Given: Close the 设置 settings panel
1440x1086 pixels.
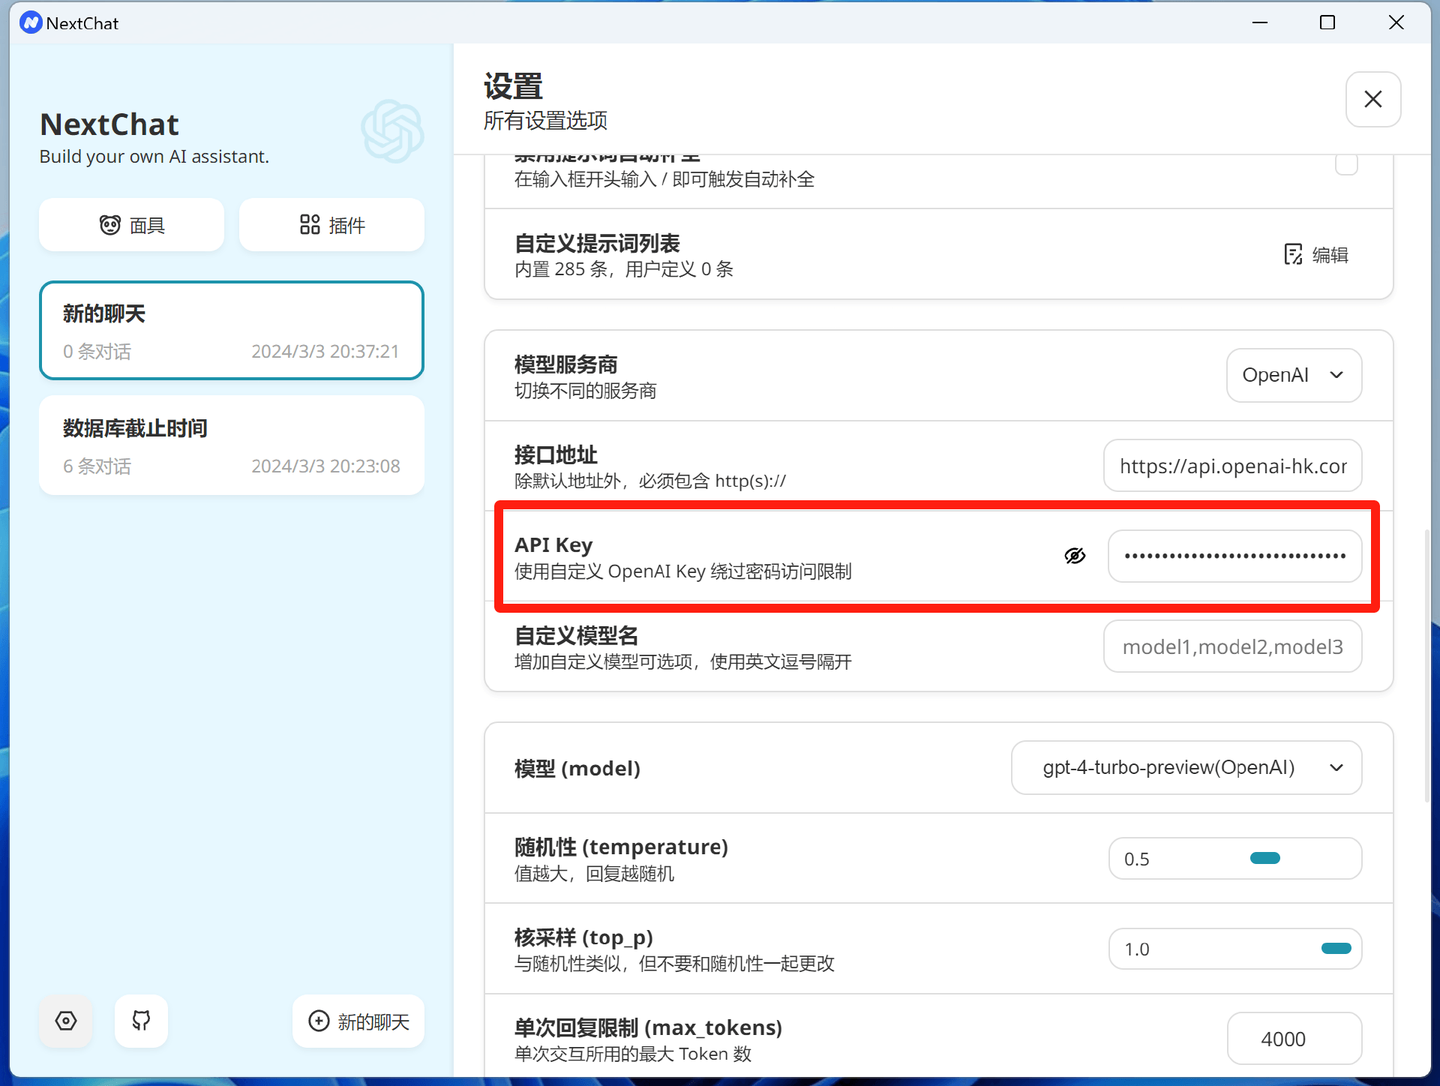Looking at the screenshot, I should click(1373, 99).
